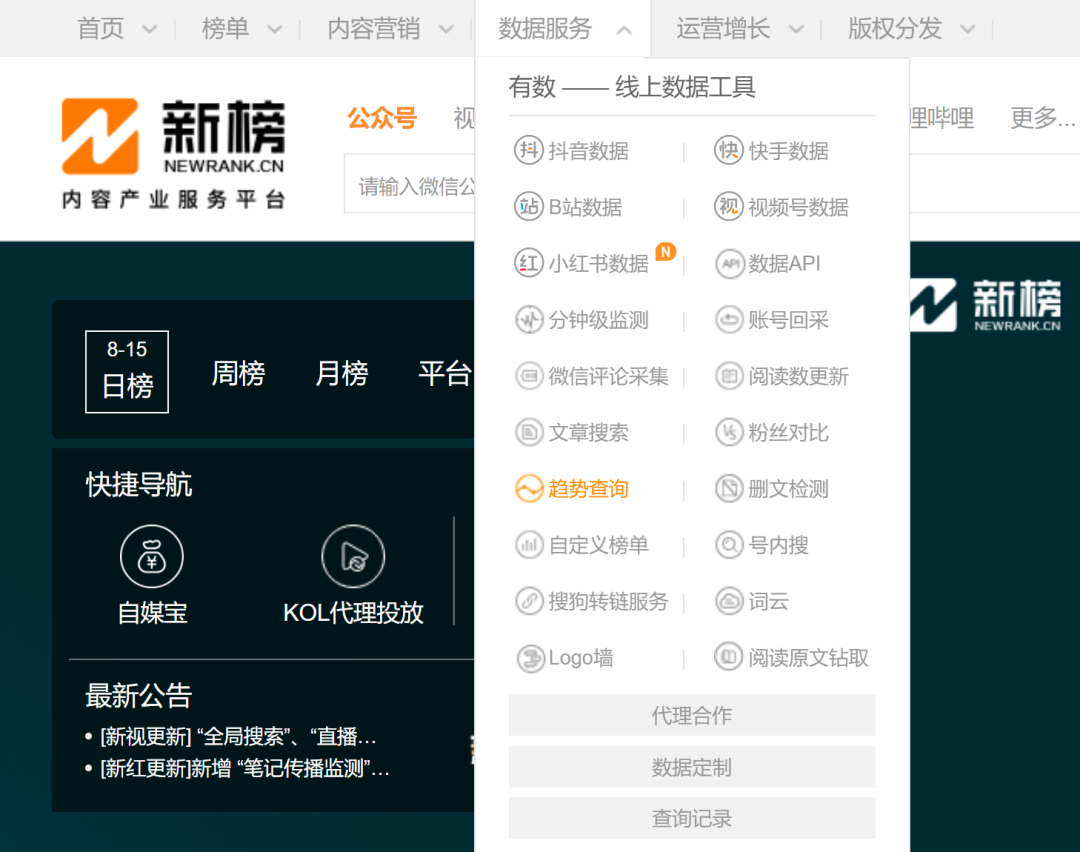The width and height of the screenshot is (1080, 852).
Task: Click the 快手数据 icon
Action: (729, 150)
